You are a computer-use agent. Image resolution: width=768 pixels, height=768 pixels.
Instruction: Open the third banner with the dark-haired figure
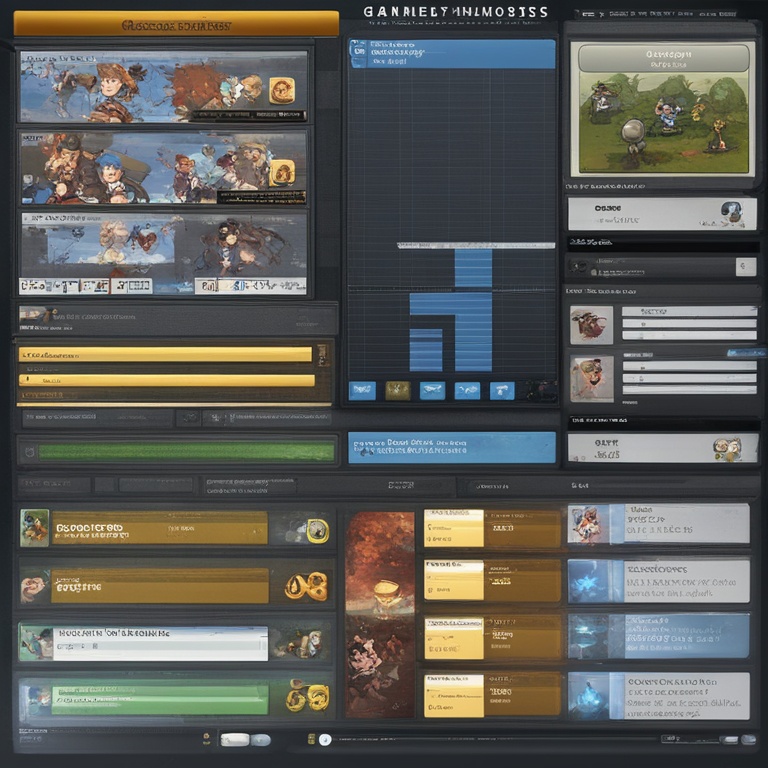coord(164,253)
